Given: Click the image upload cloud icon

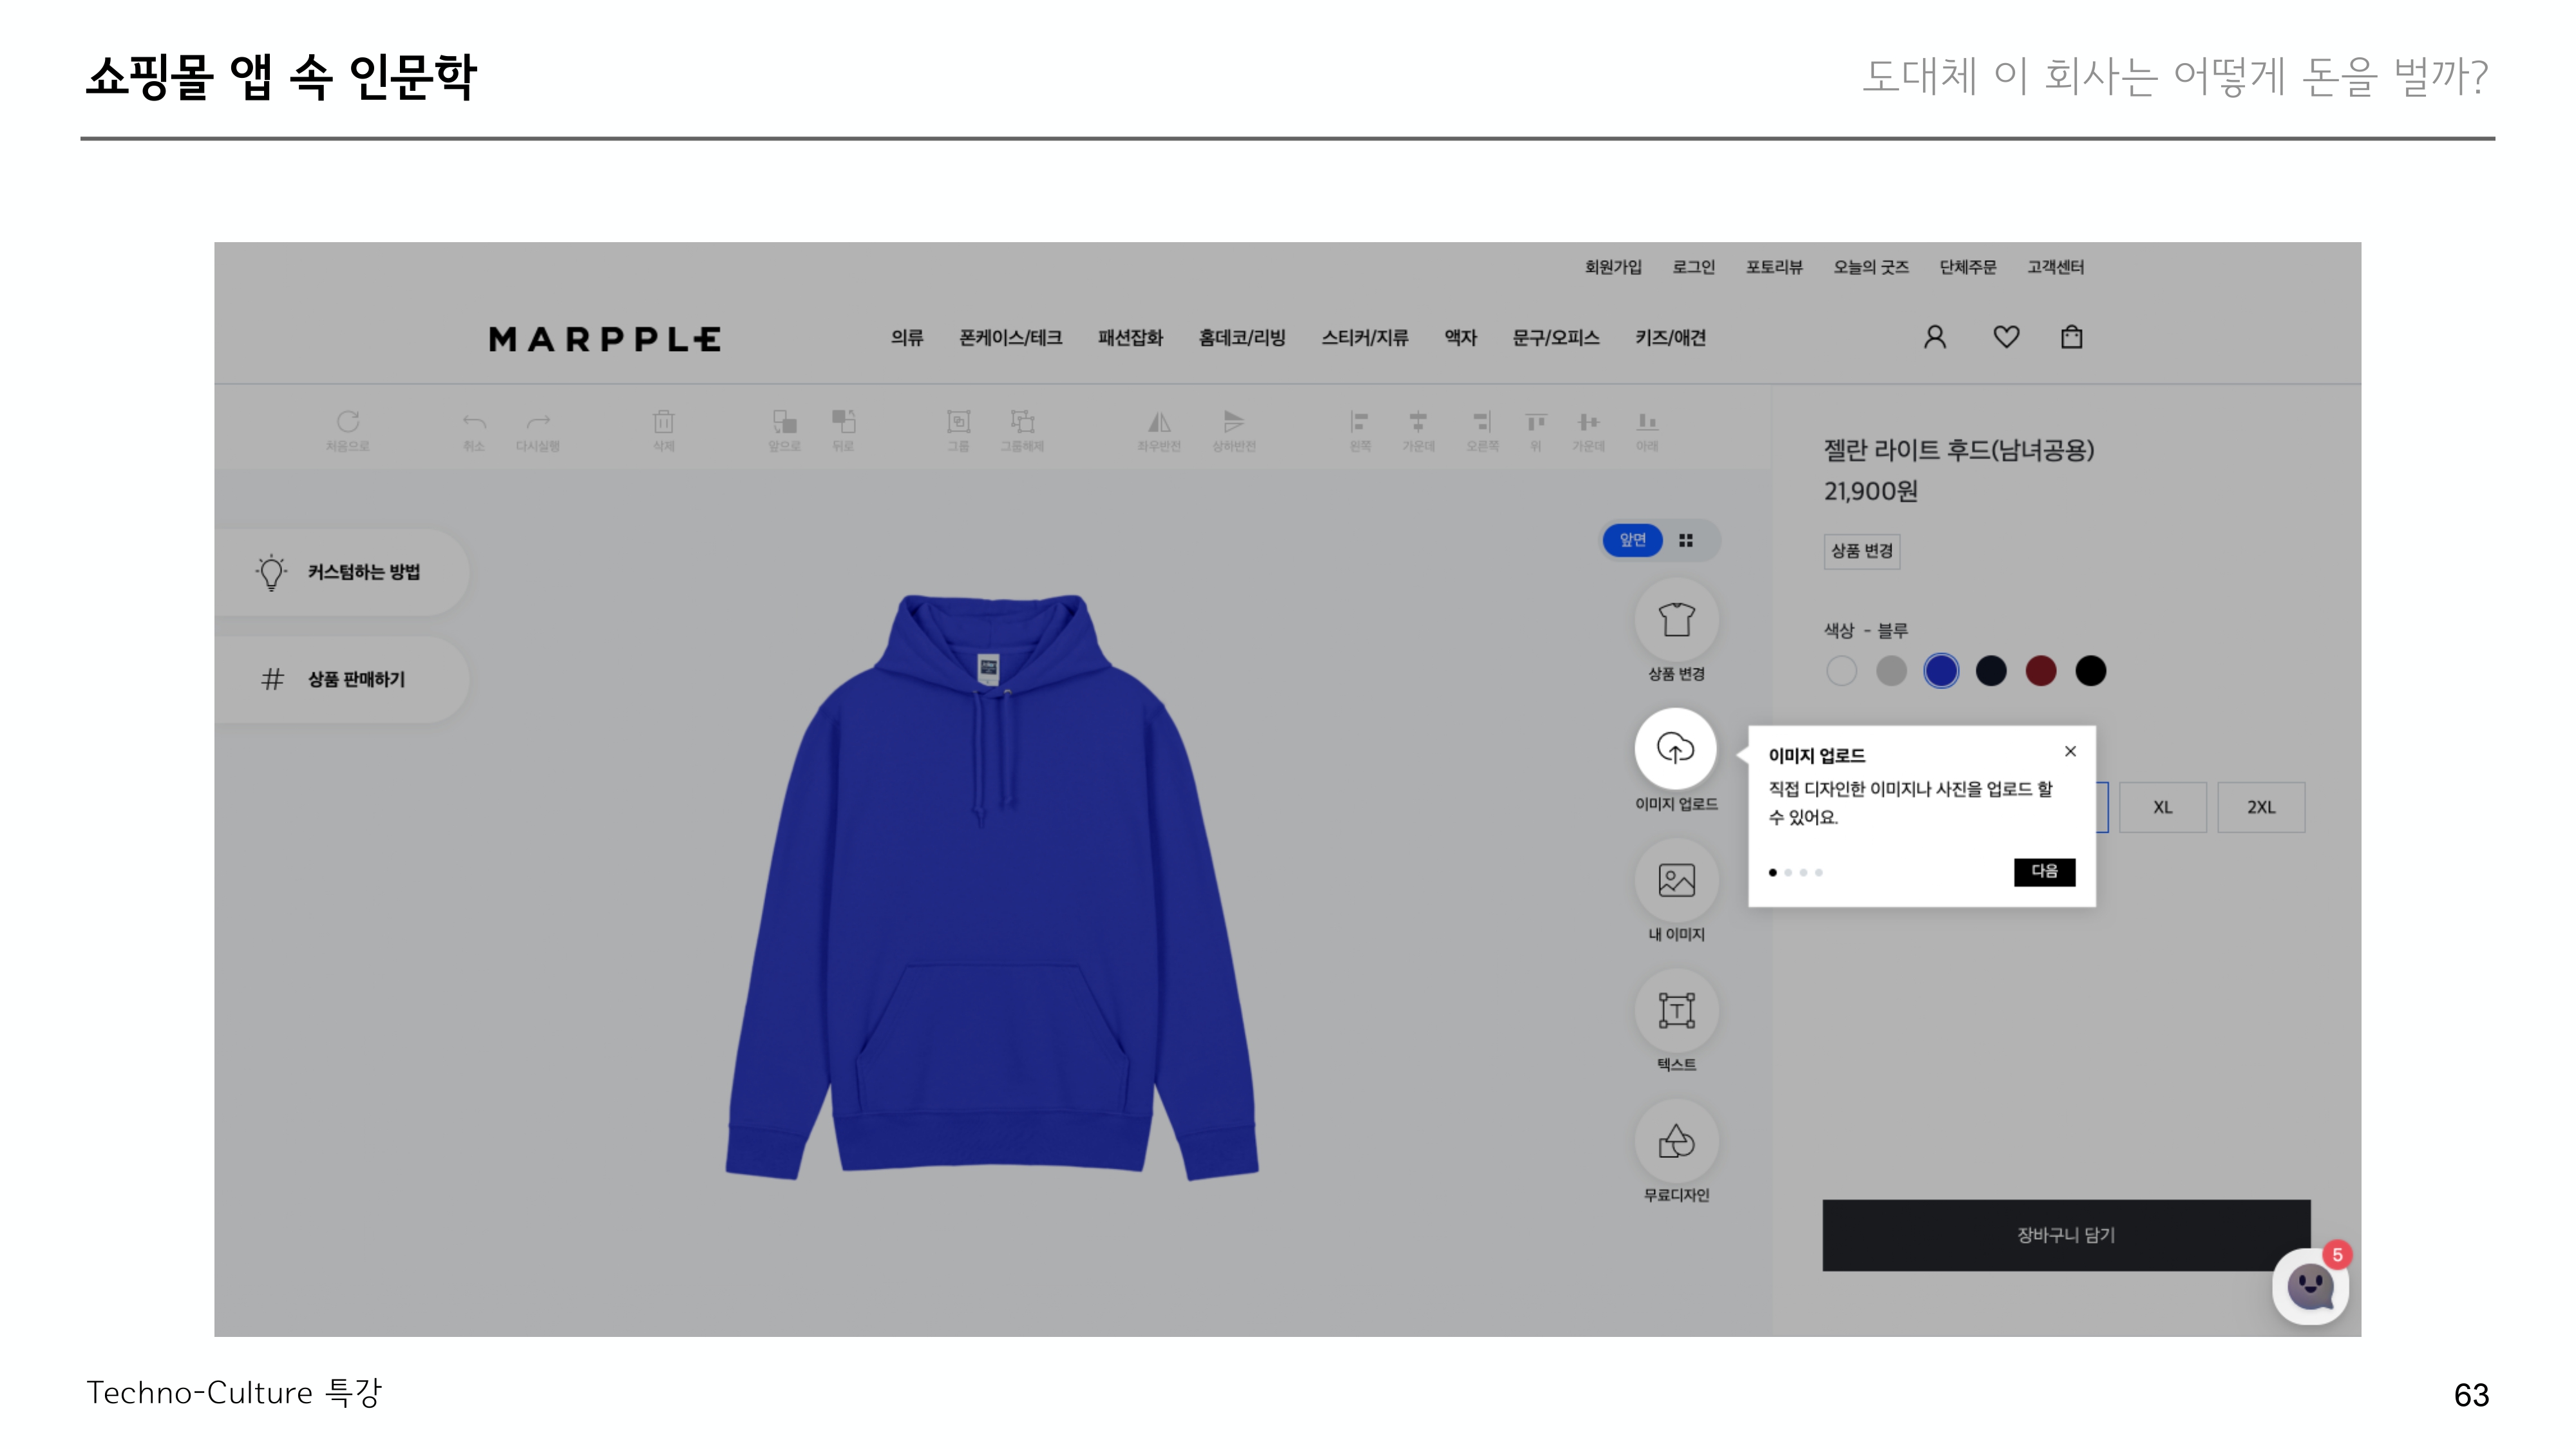Looking at the screenshot, I should (1675, 748).
